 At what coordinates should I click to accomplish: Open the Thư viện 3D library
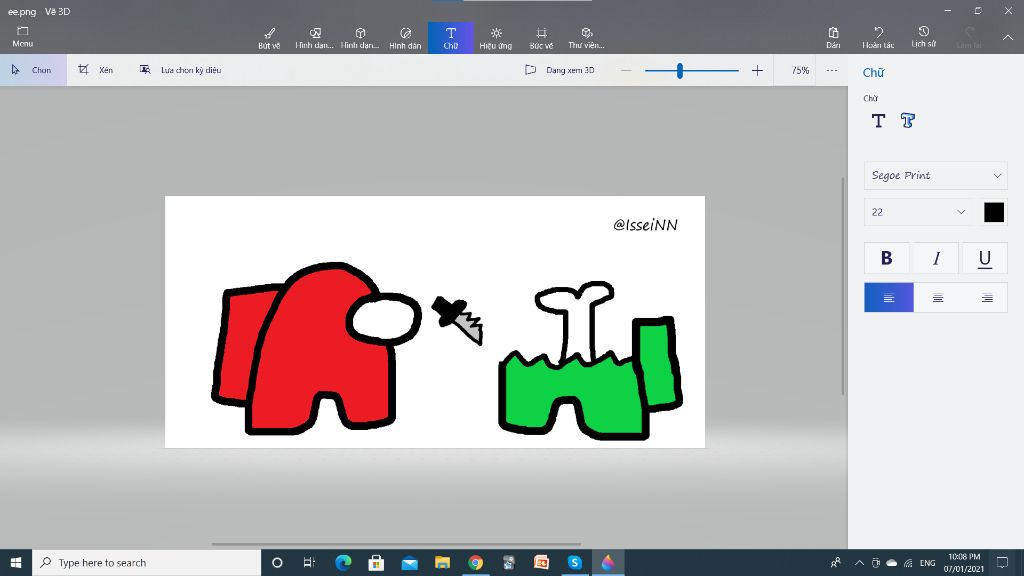point(586,38)
